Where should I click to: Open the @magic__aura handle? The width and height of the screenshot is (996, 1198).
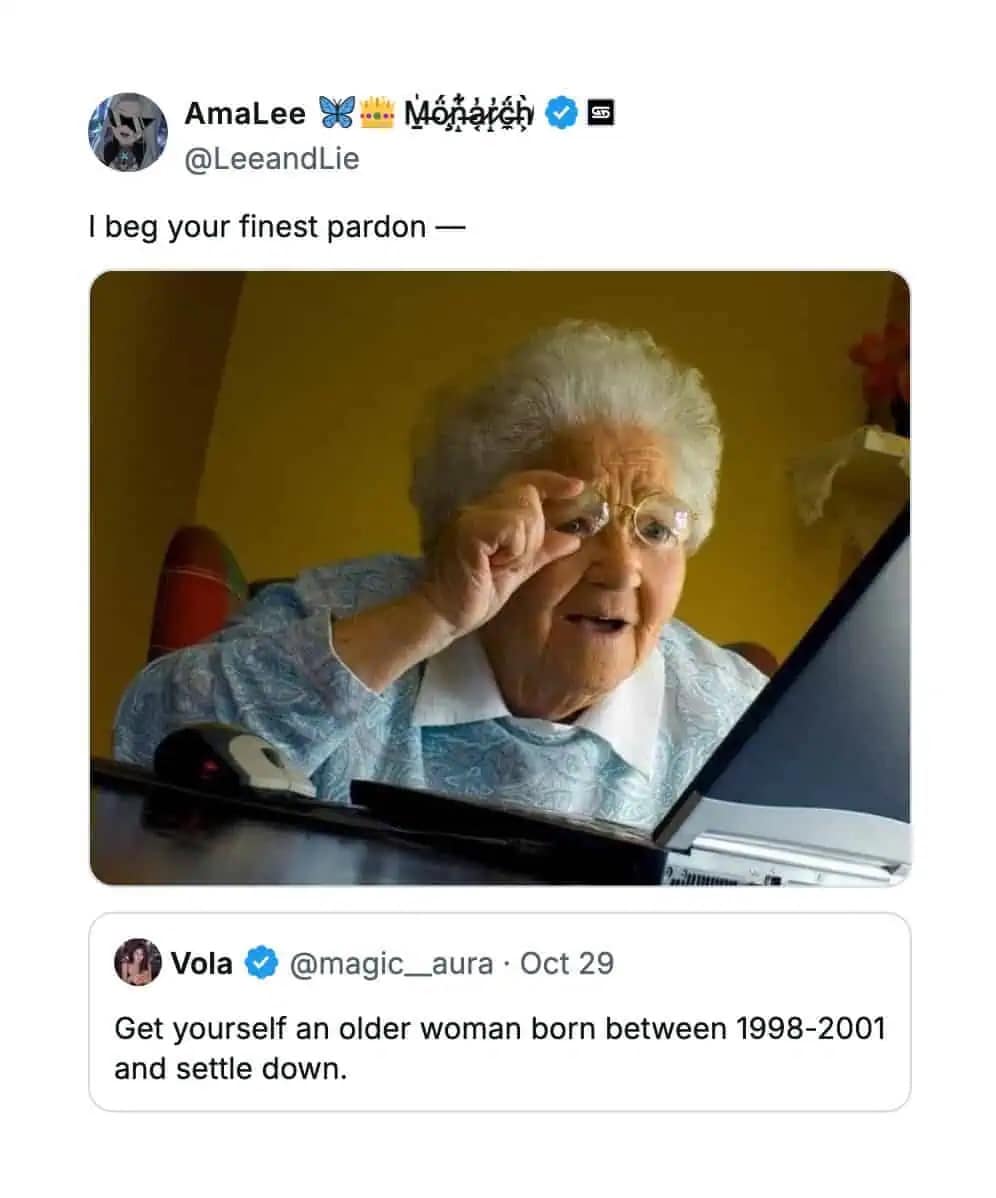(x=391, y=963)
